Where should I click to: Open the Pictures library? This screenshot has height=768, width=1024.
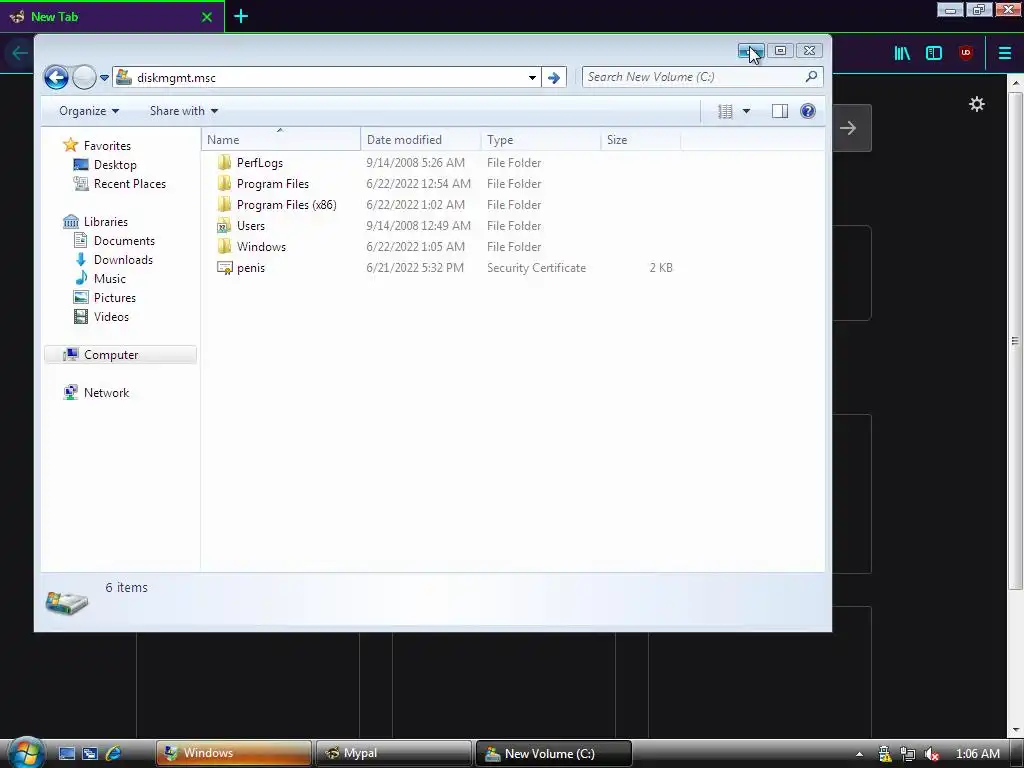114,297
